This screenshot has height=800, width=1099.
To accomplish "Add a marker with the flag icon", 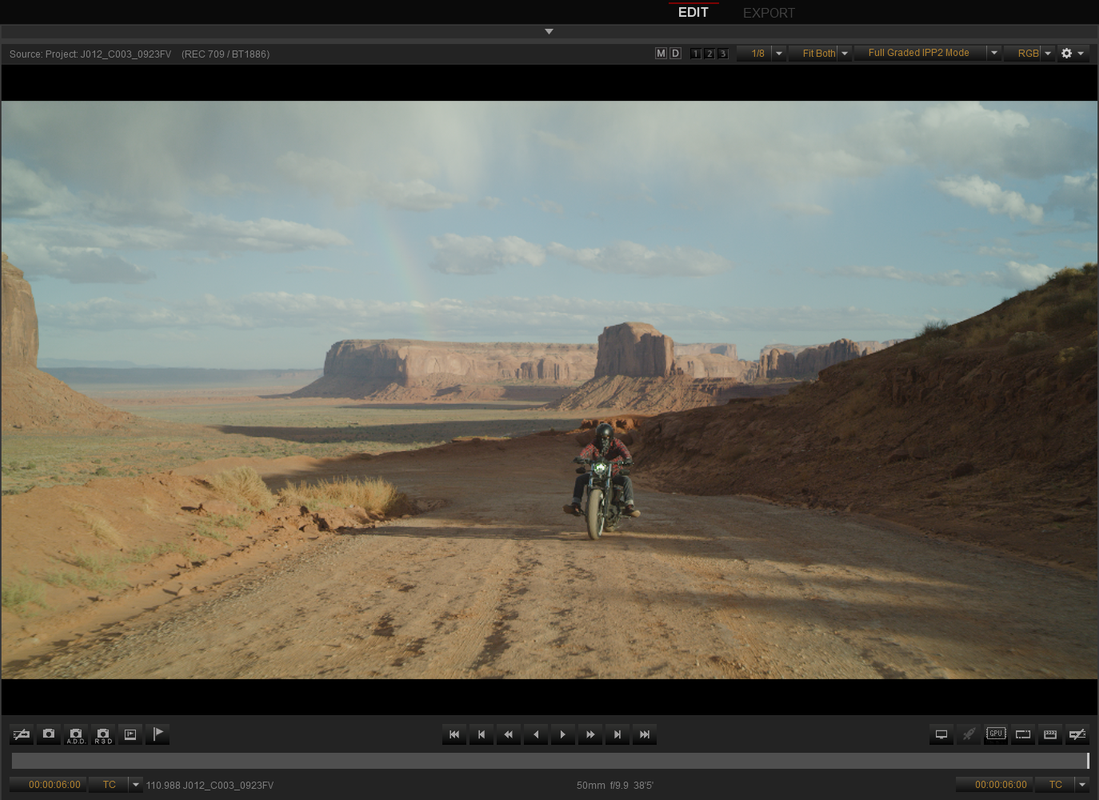I will pos(158,734).
